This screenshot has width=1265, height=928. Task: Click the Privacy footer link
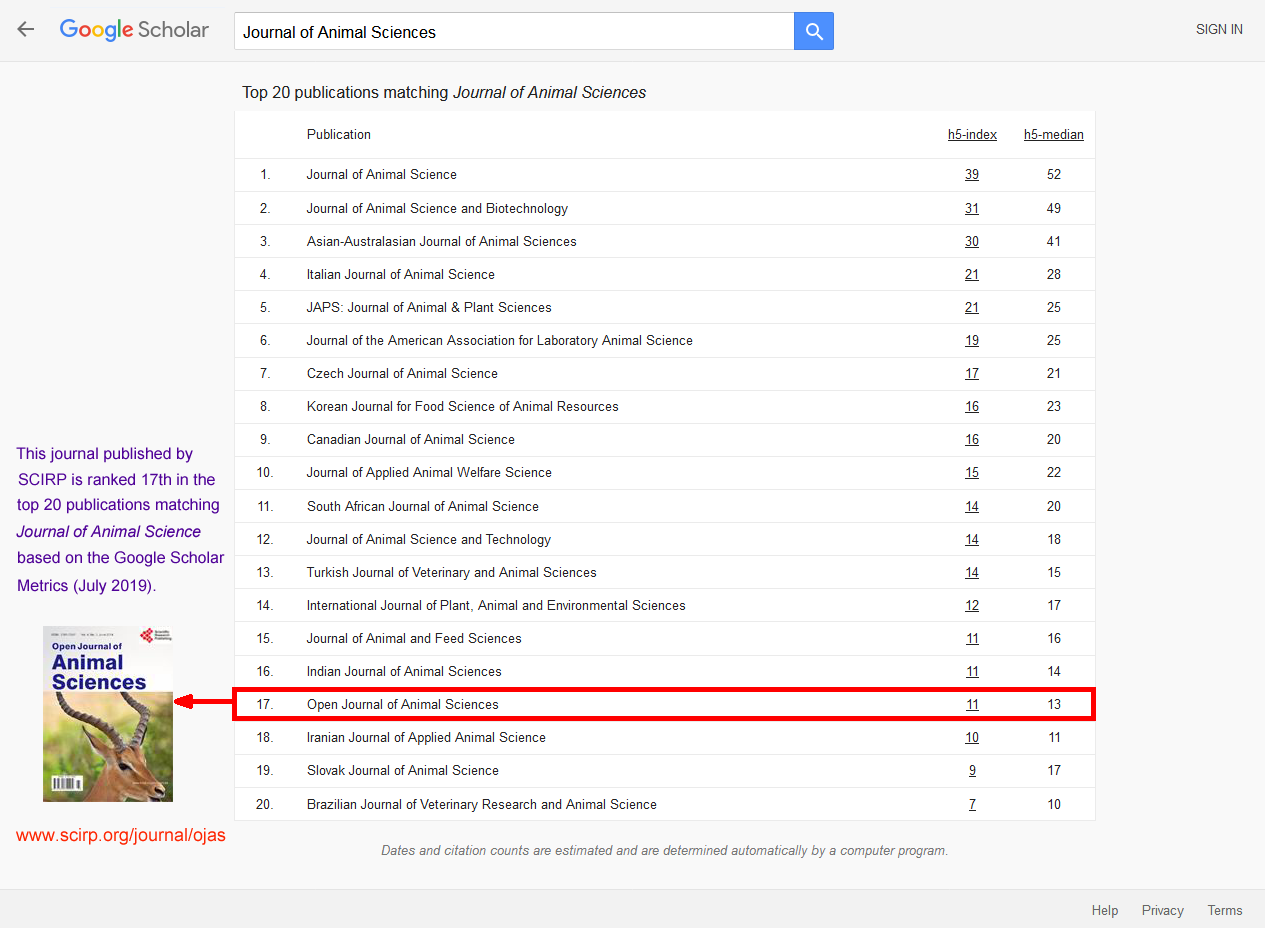1163,911
